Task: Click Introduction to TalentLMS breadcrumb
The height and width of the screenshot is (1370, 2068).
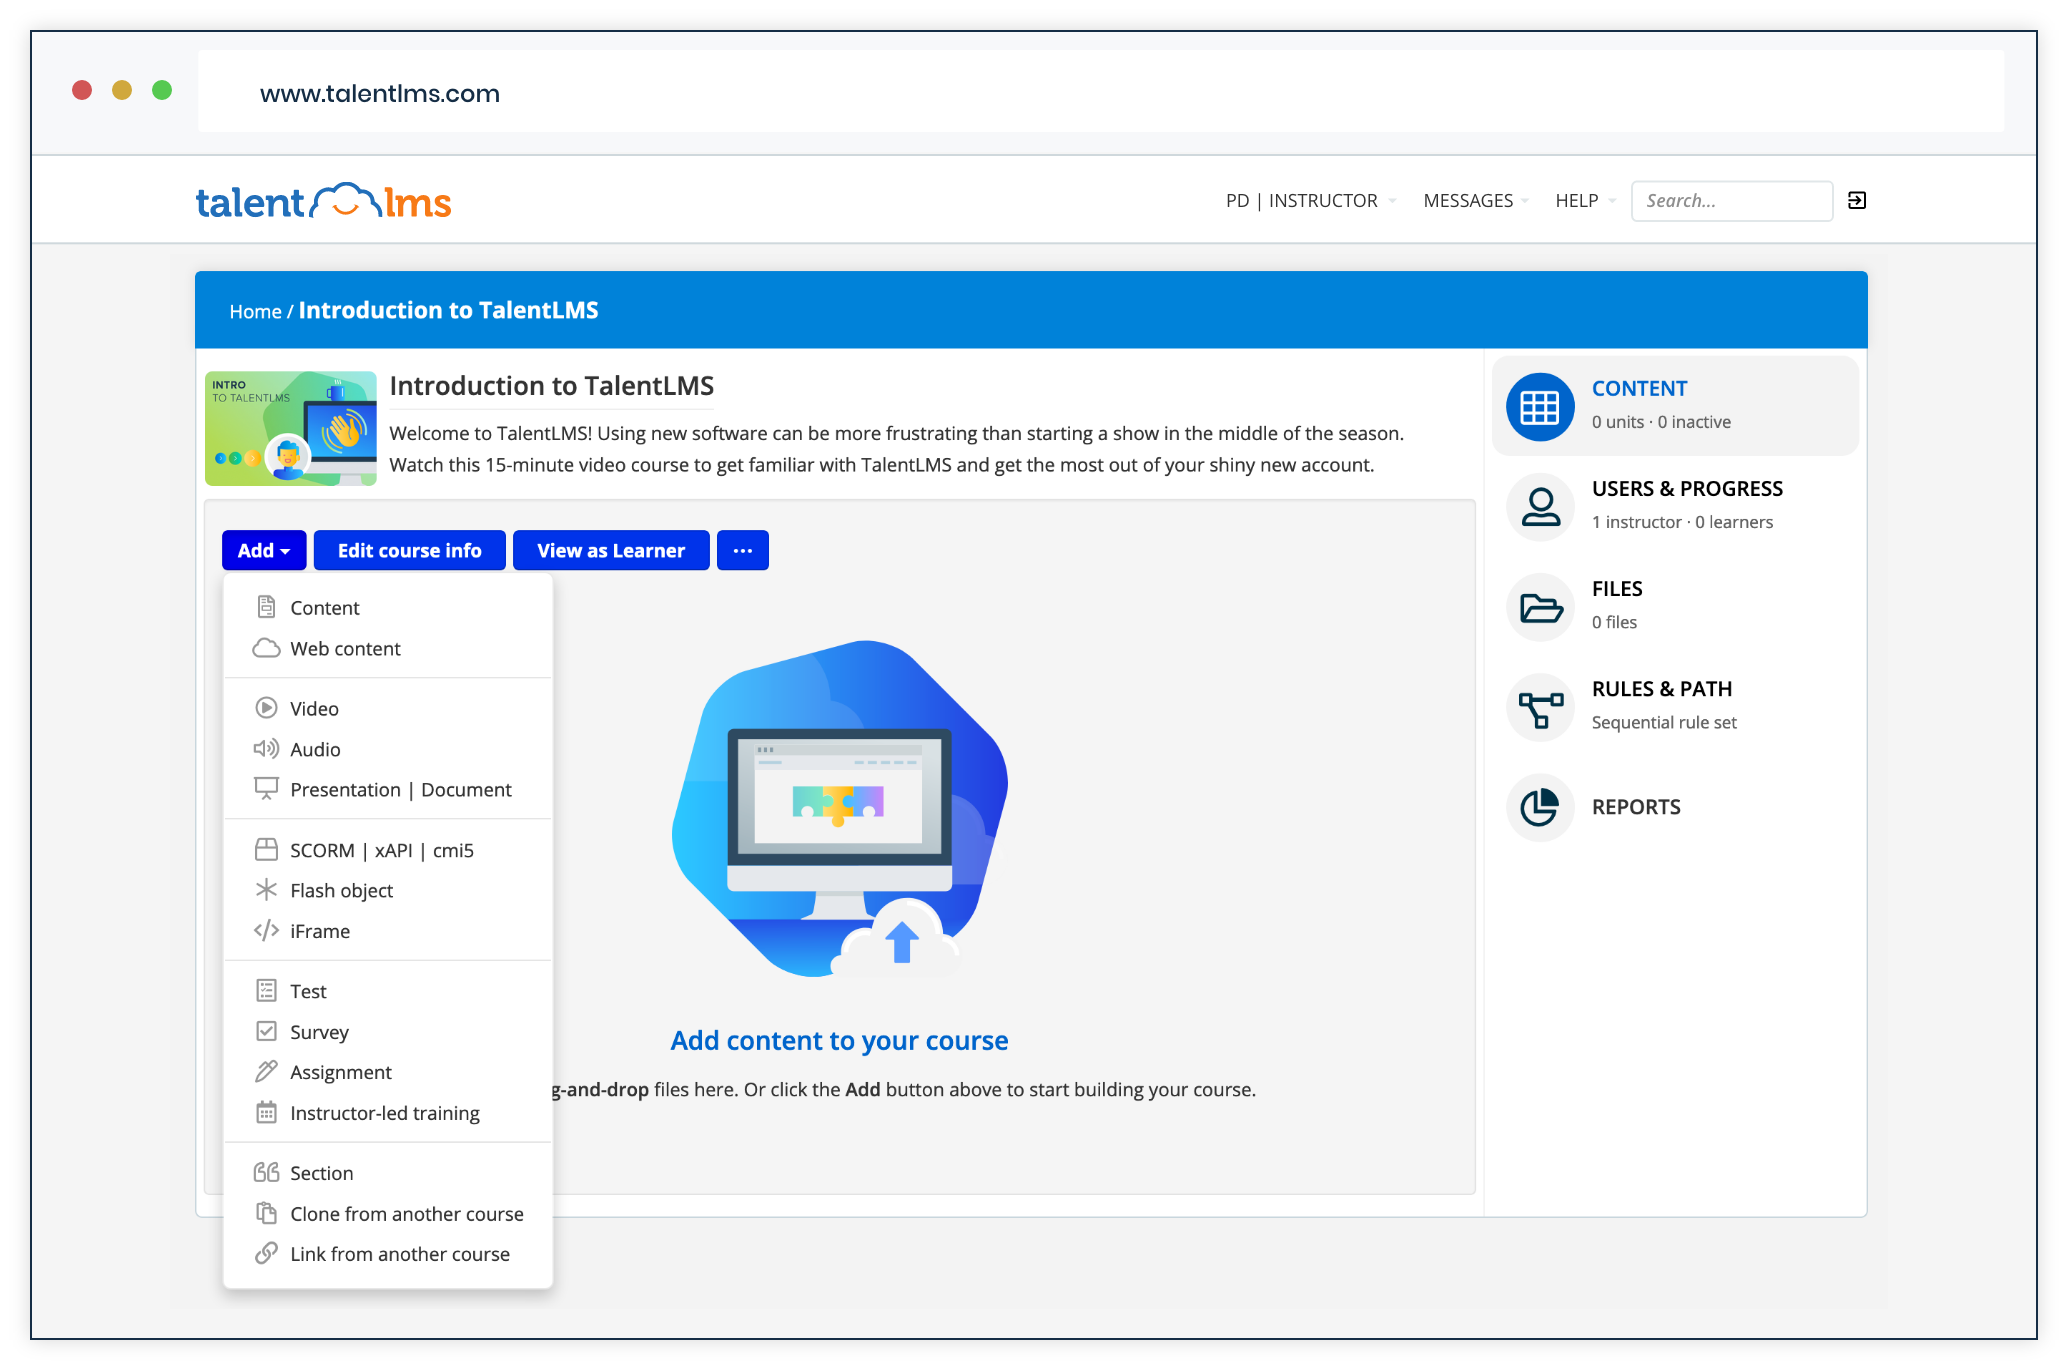Action: click(448, 310)
